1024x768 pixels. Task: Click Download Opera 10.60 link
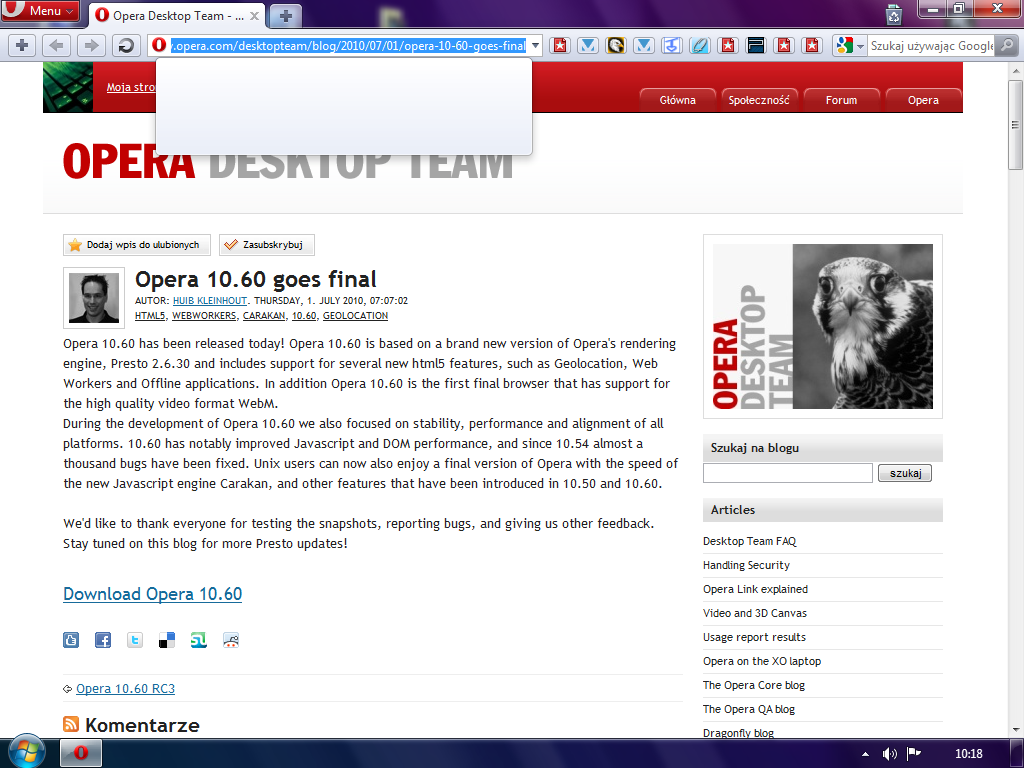pos(152,594)
